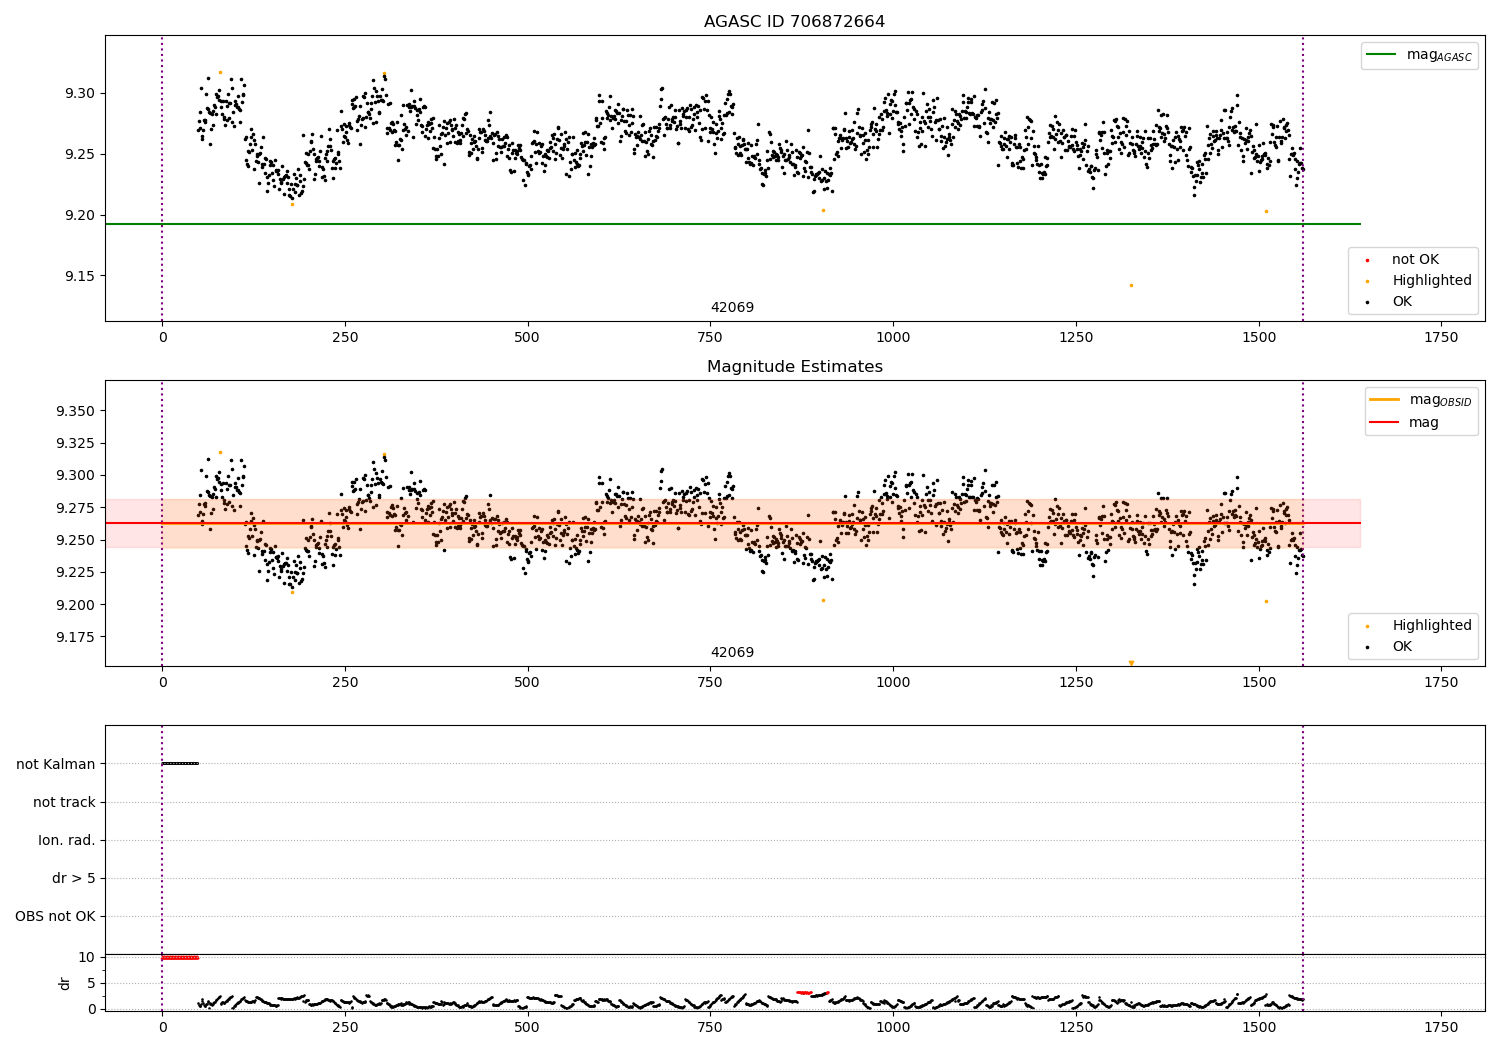Select 'Highlighted' legend entry in Magnitude Estimates plot
Screen dimensions: 1500x1050
[x=1432, y=625]
